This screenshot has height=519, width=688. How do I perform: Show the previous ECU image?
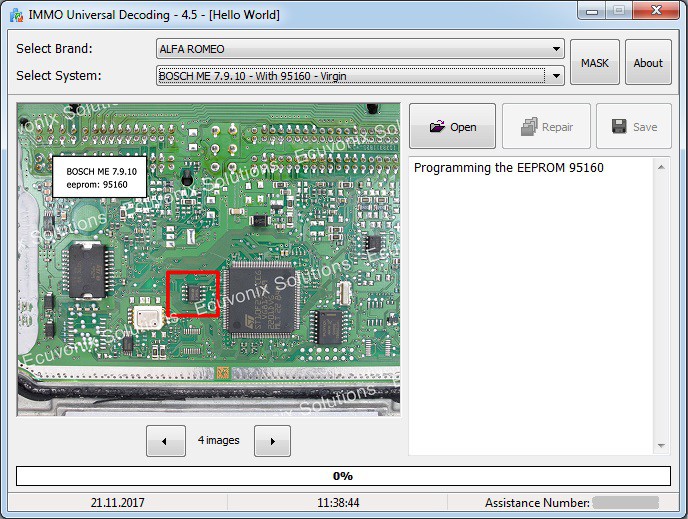(165, 441)
